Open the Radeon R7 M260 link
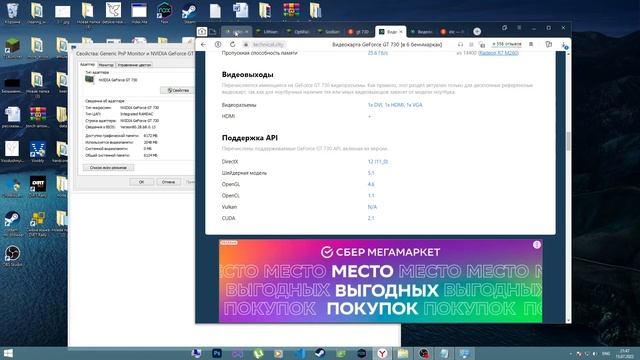640x360 pixels. (498, 53)
